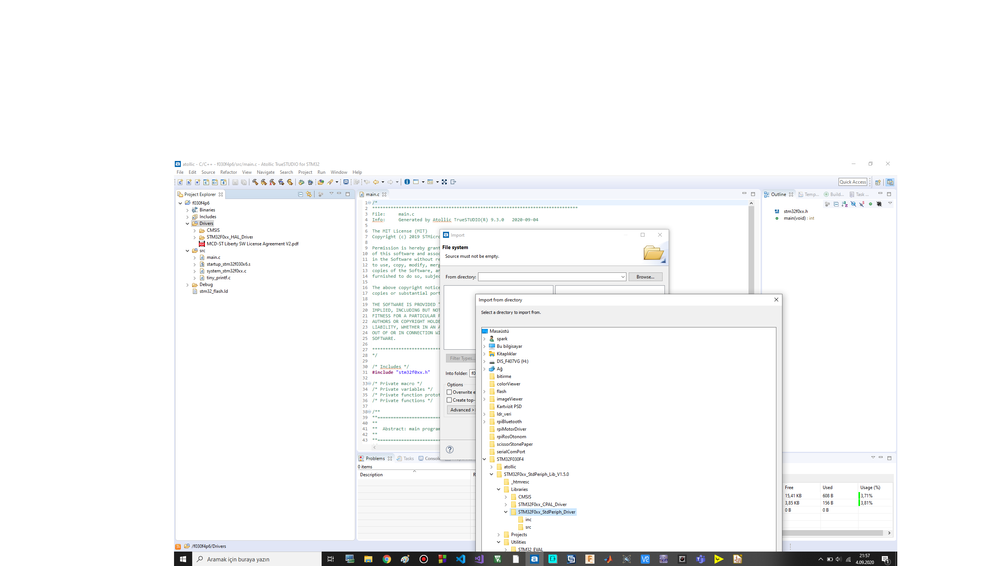999x566 pixels.
Task: Expand the CMSIS folder under Drivers
Action: (x=194, y=231)
